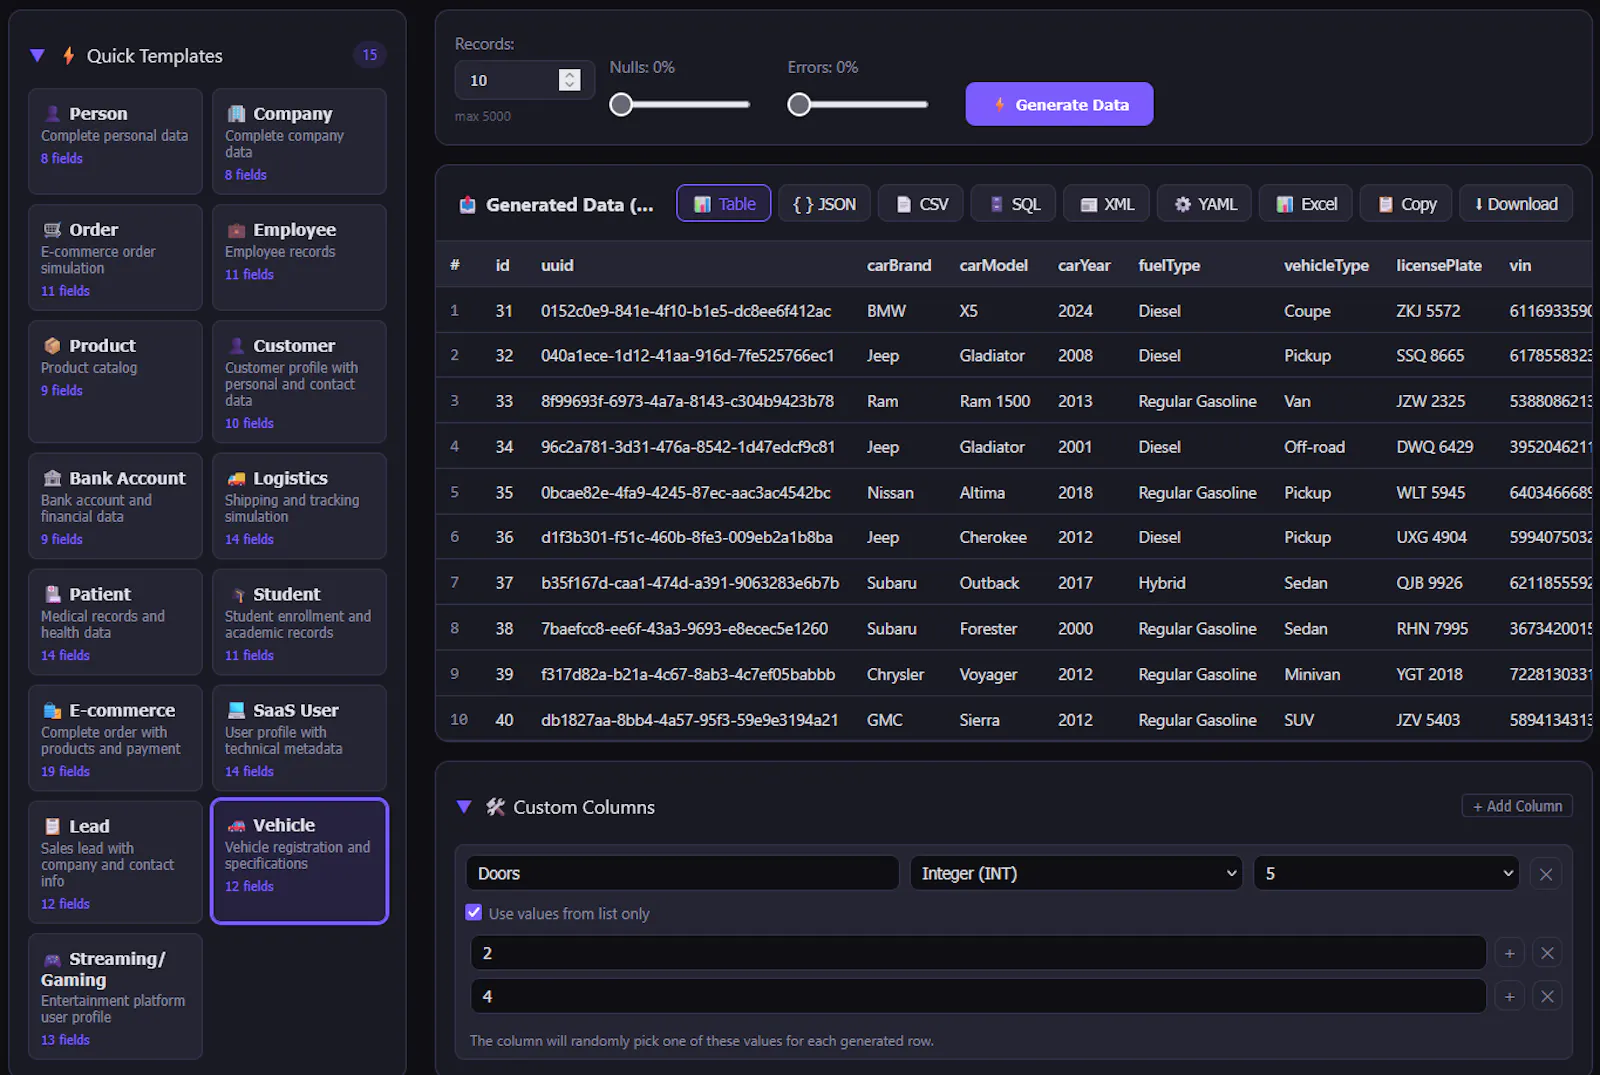Click the Doors column name field
The image size is (1600, 1075).
click(682, 873)
